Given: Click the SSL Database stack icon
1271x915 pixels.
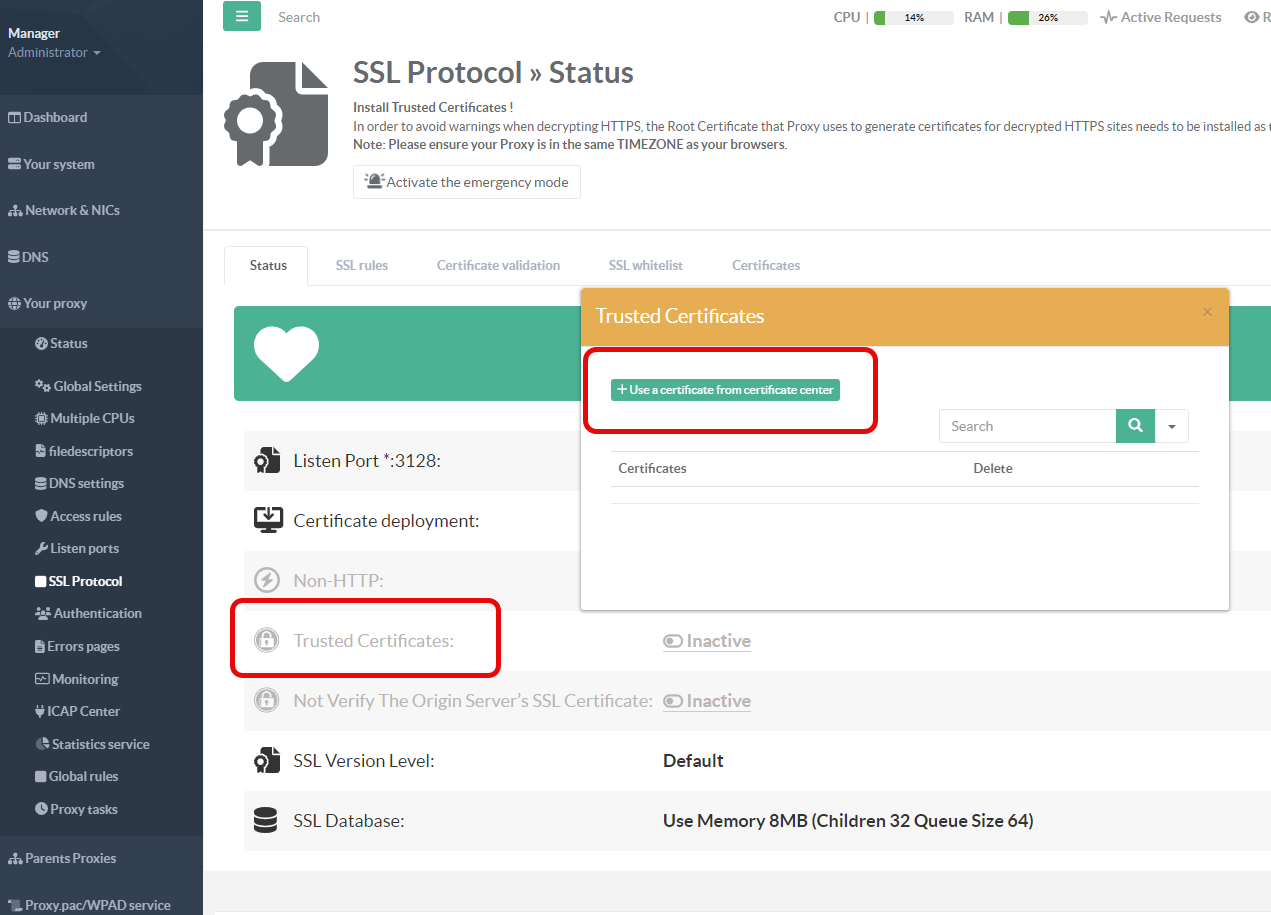Looking at the screenshot, I should pos(266,821).
